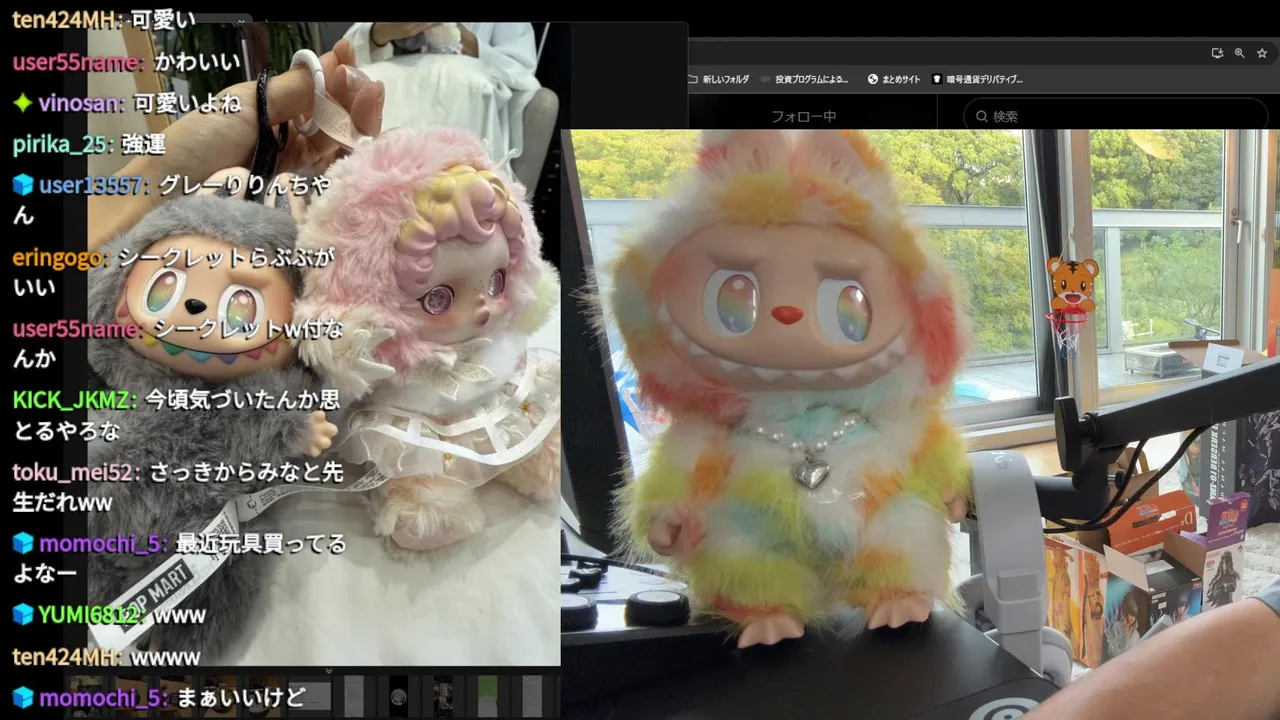Image resolution: width=1280 pixels, height=720 pixels.
Task: Click the blue cube badge beside YUMI6812
Action: click(22, 614)
